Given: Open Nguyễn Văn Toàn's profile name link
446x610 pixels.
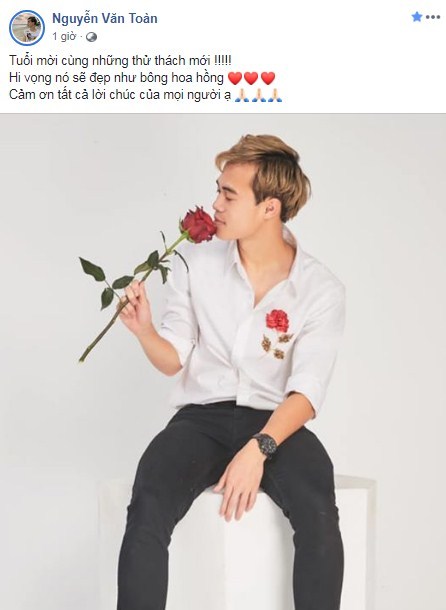Looking at the screenshot, I should pos(105,18).
